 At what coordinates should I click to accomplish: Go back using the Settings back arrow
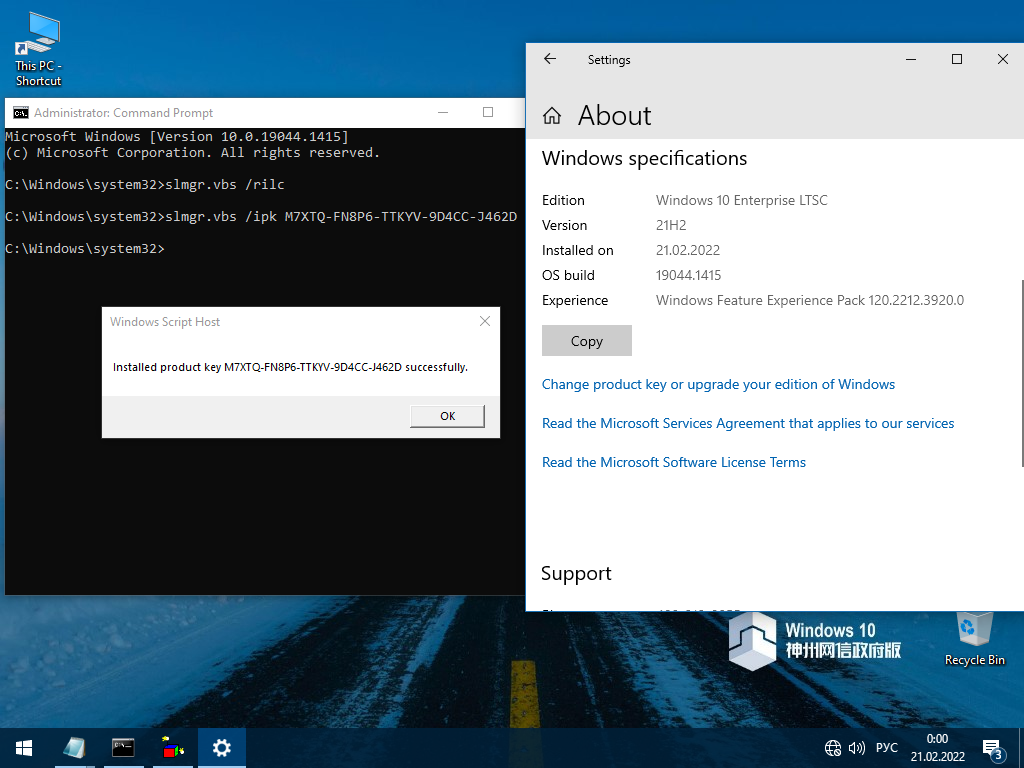tap(550, 60)
